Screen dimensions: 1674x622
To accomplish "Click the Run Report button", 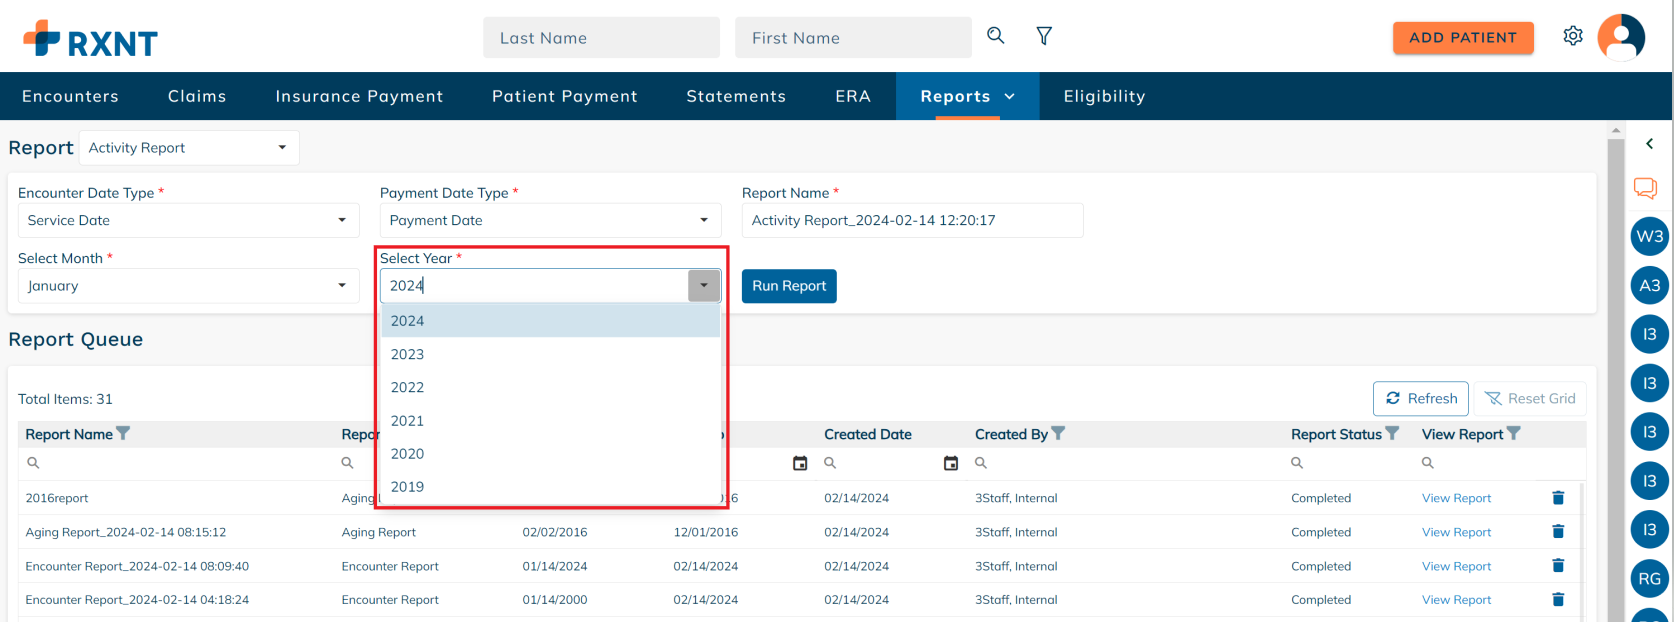I will [788, 286].
